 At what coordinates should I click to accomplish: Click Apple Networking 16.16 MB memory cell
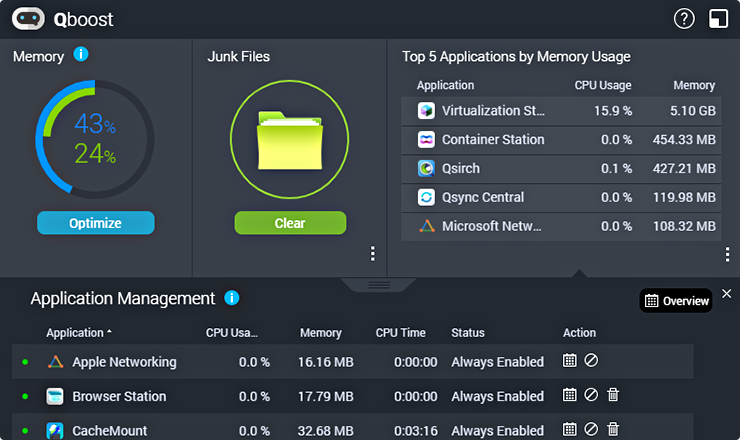click(326, 362)
